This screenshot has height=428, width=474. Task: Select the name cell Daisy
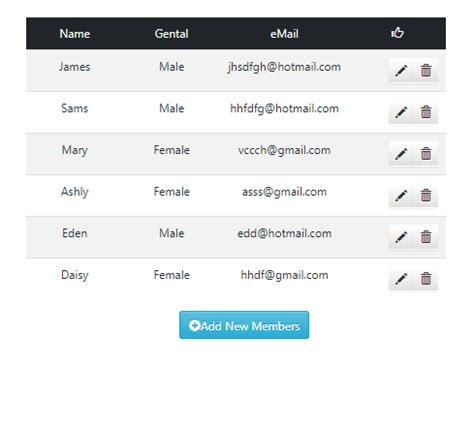tap(75, 275)
